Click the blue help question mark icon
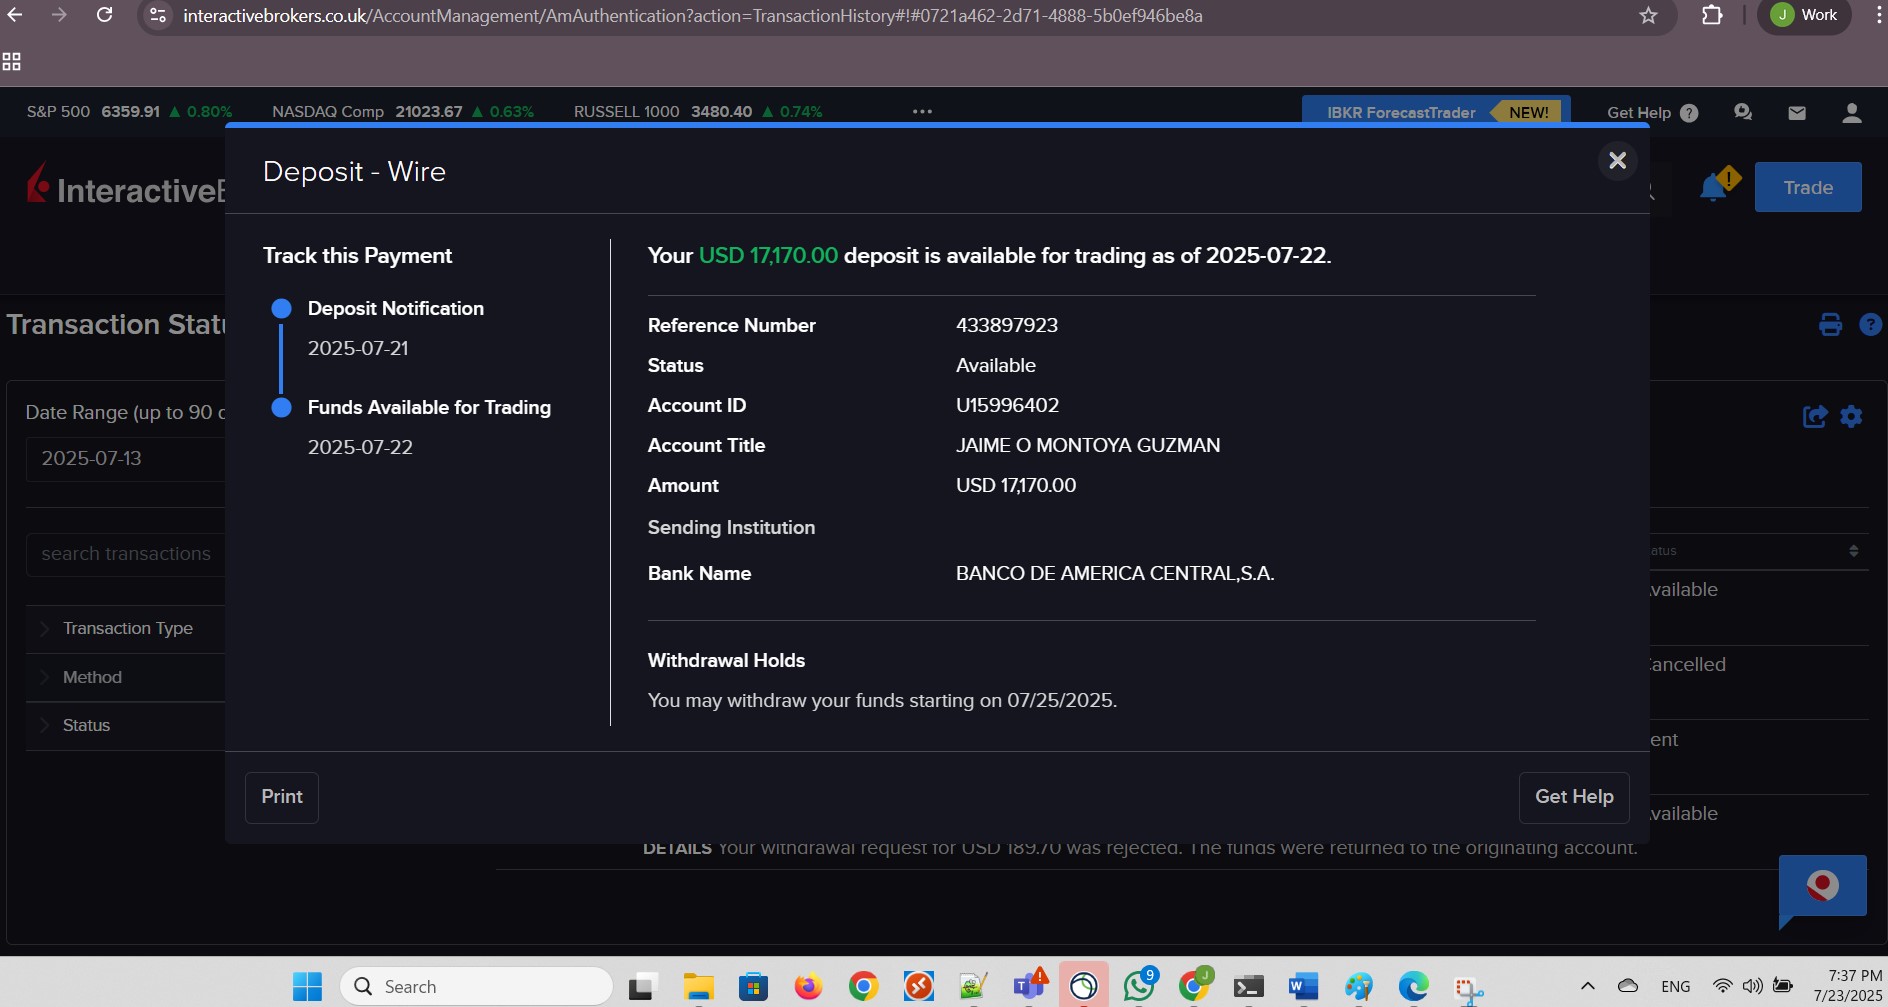The height and width of the screenshot is (1007, 1888). point(1870,325)
